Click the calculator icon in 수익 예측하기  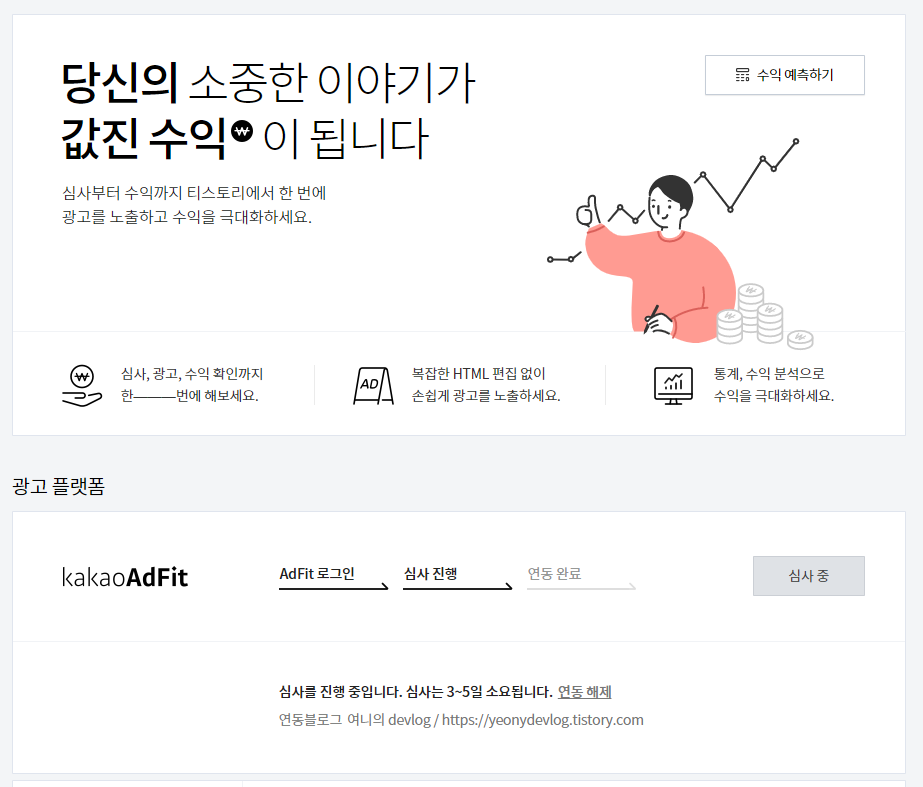pos(742,75)
